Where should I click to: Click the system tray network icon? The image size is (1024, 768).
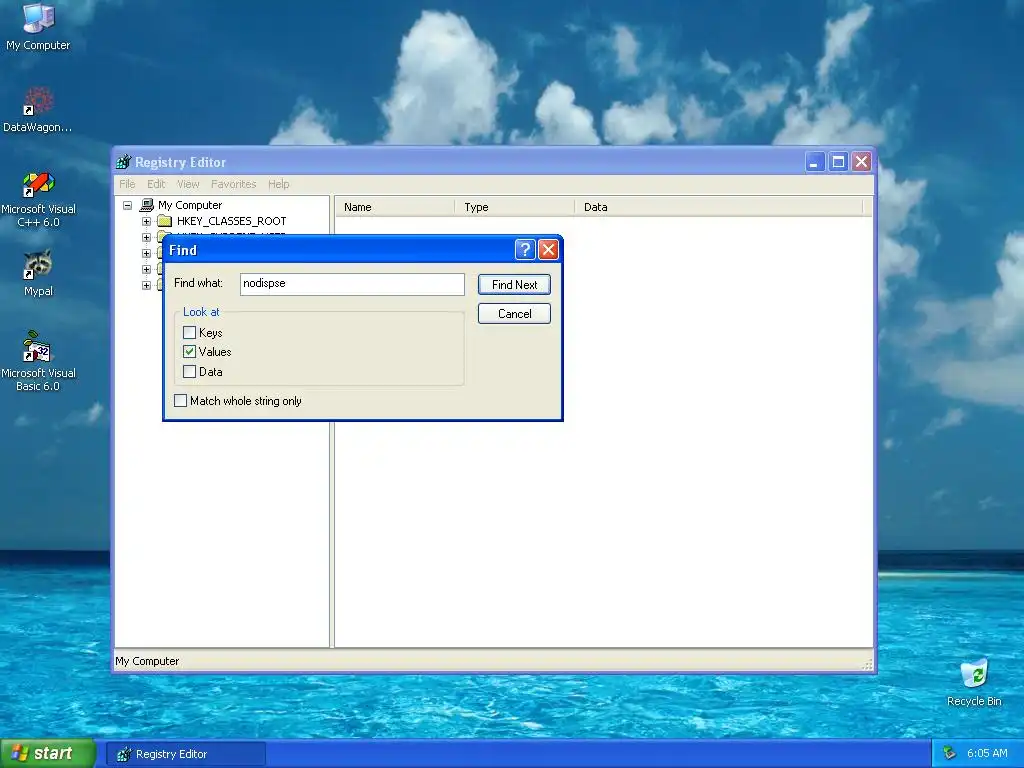950,753
